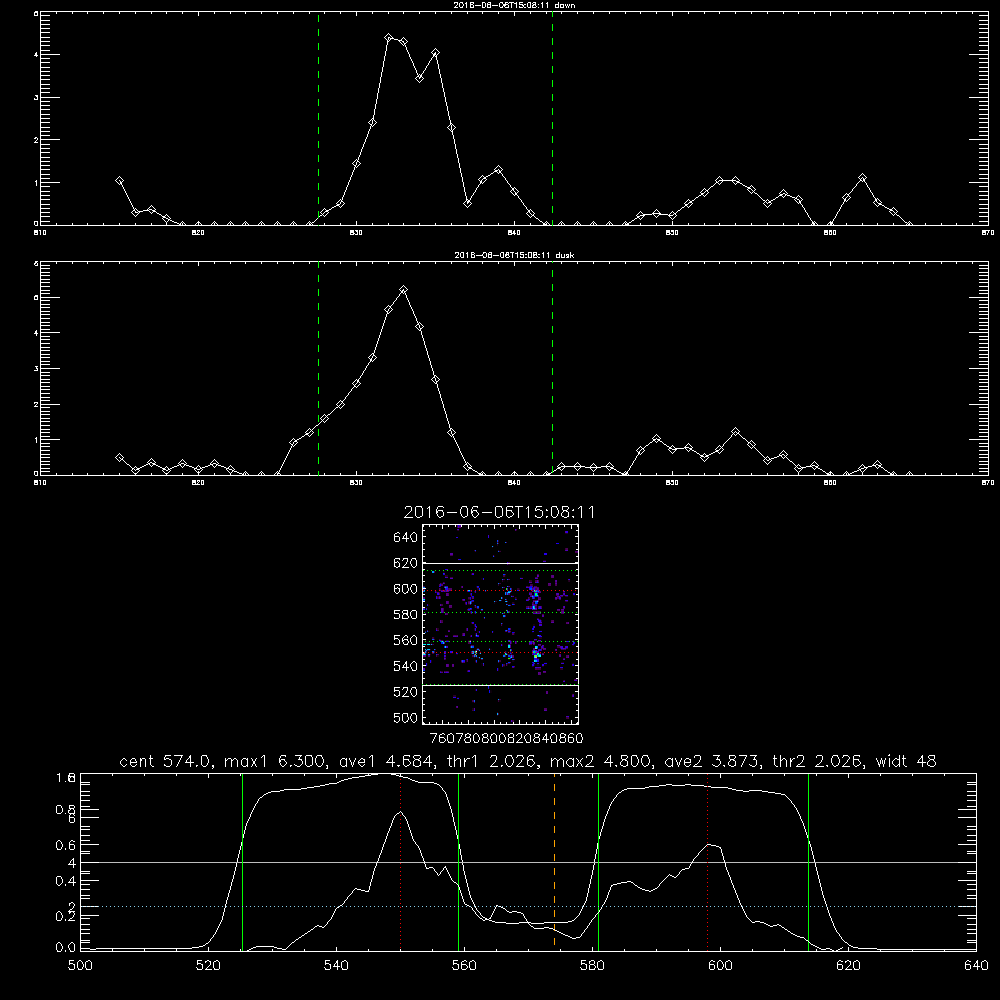Click the peak diamond data point in the dusk plot

403,290
